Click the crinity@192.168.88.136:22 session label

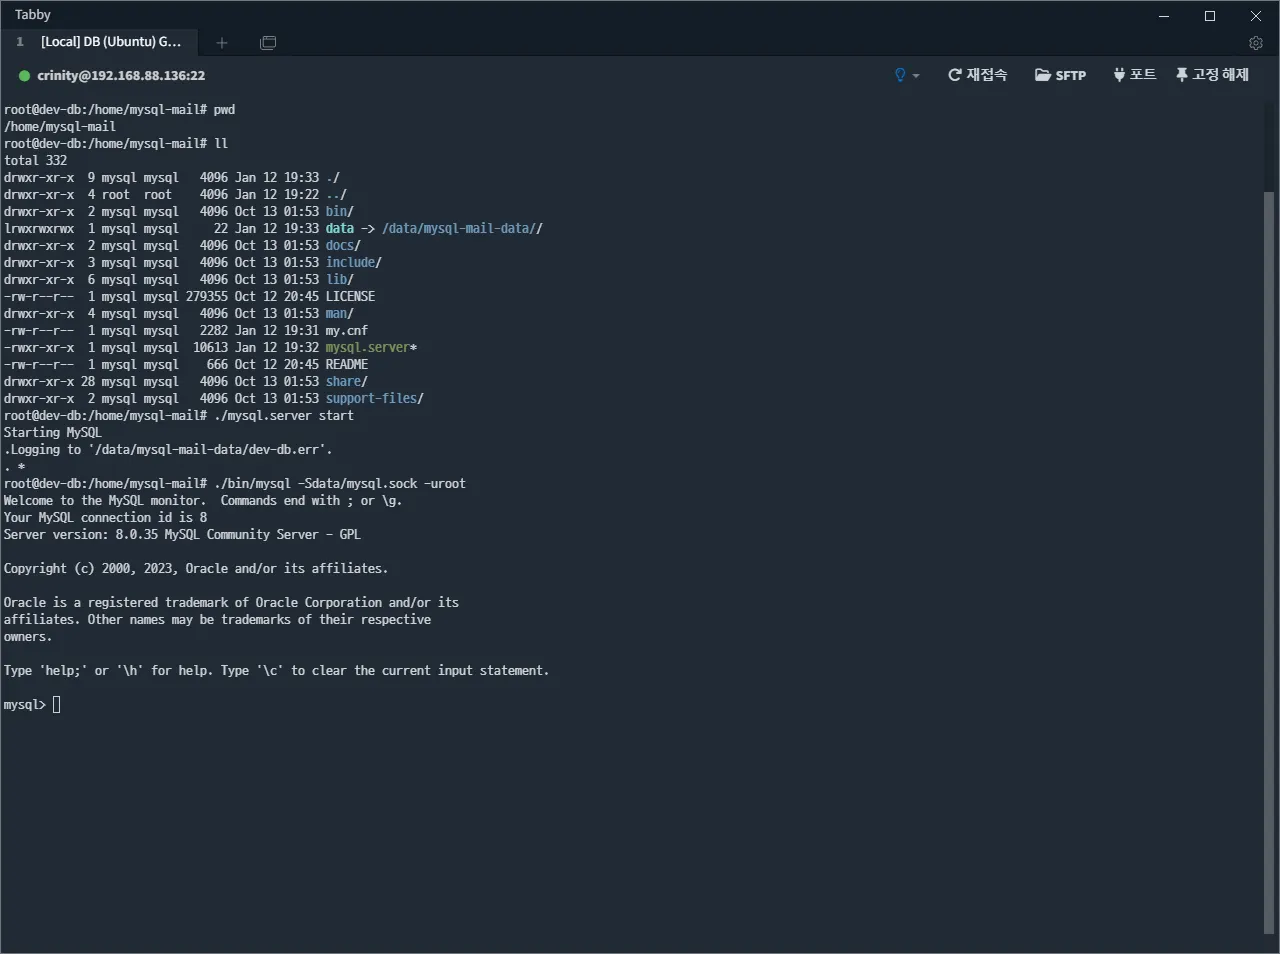pyautogui.click(x=121, y=76)
